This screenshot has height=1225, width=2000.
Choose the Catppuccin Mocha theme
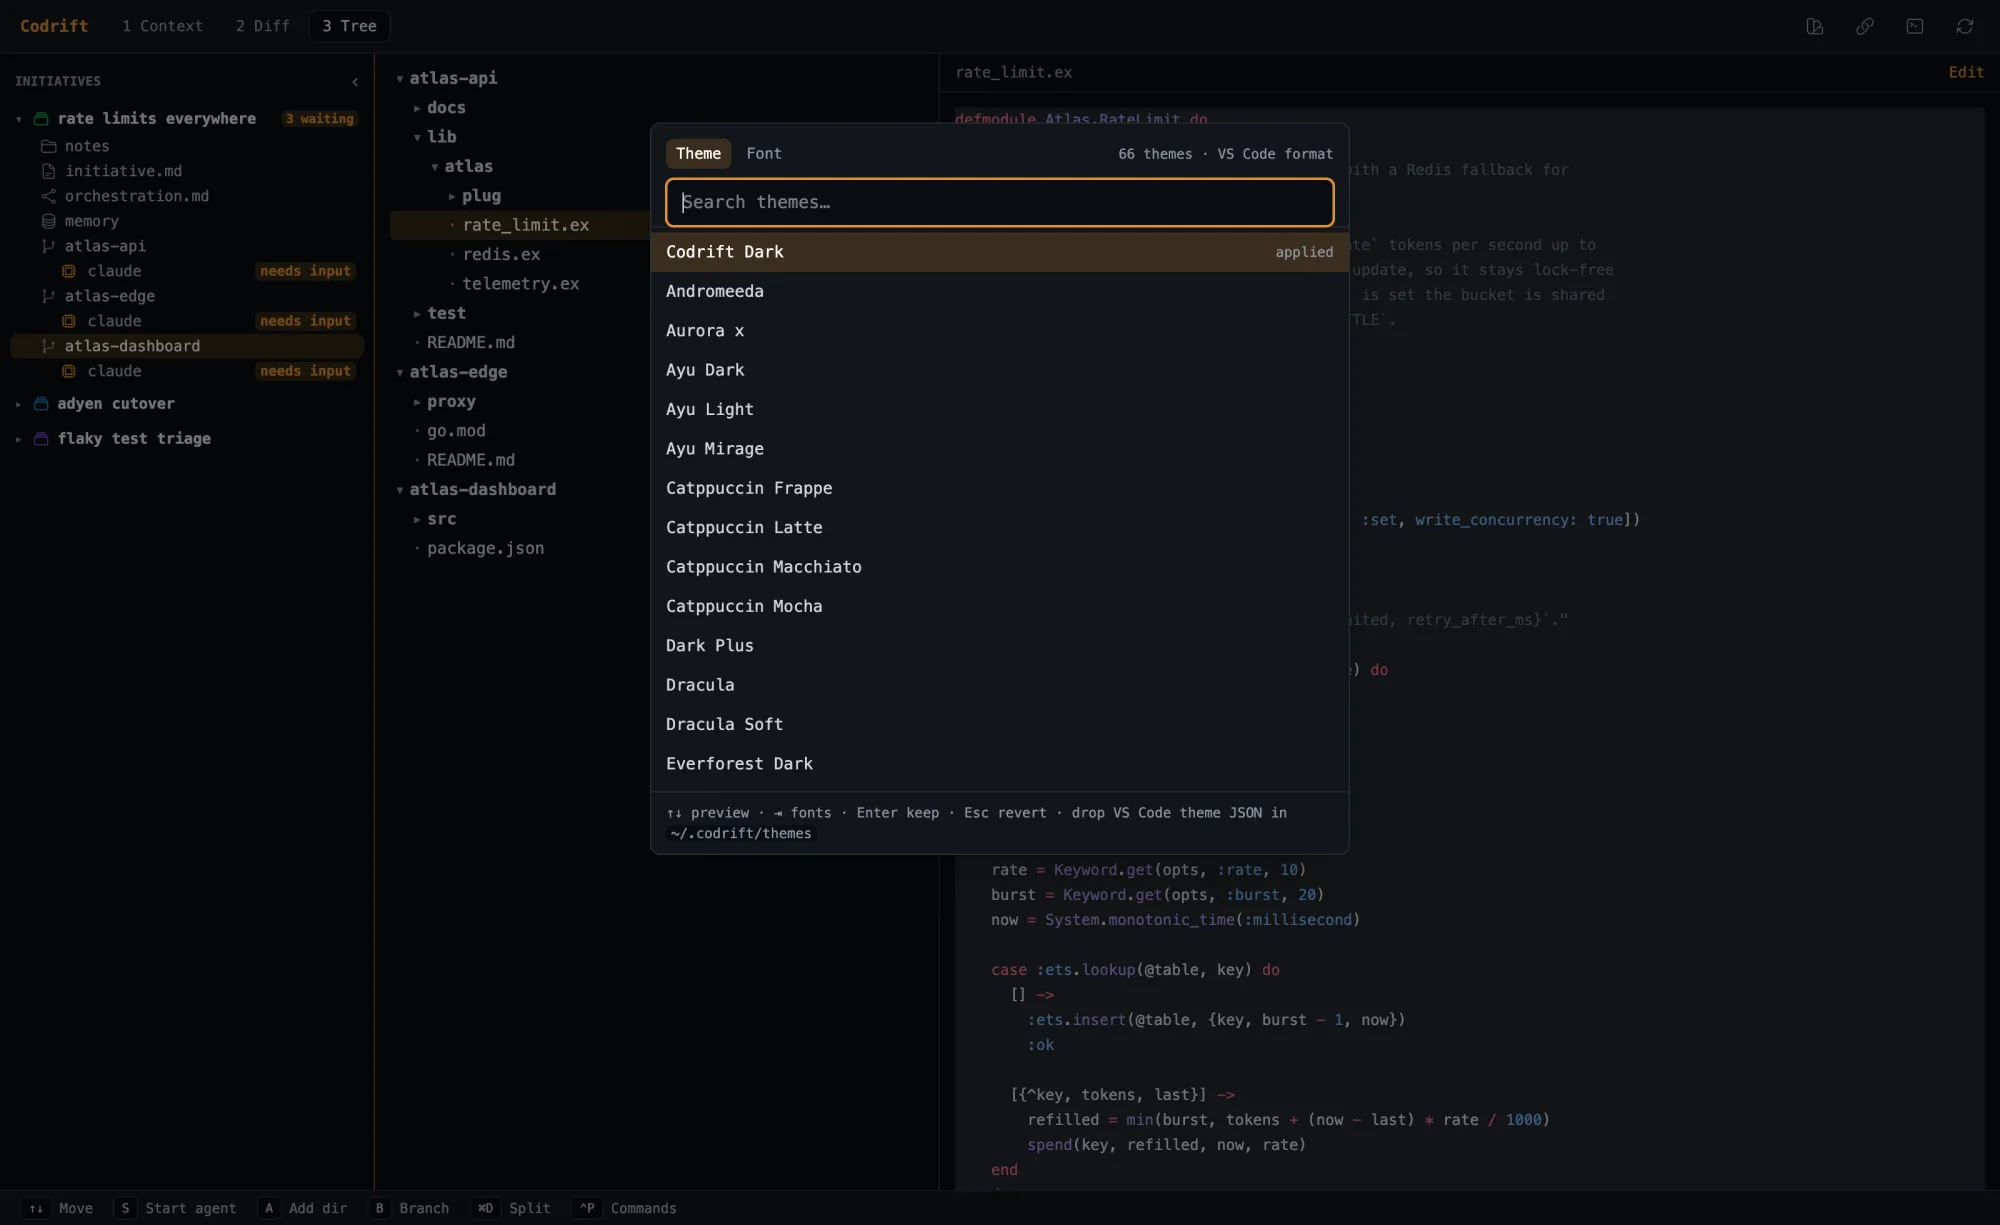click(x=1000, y=606)
